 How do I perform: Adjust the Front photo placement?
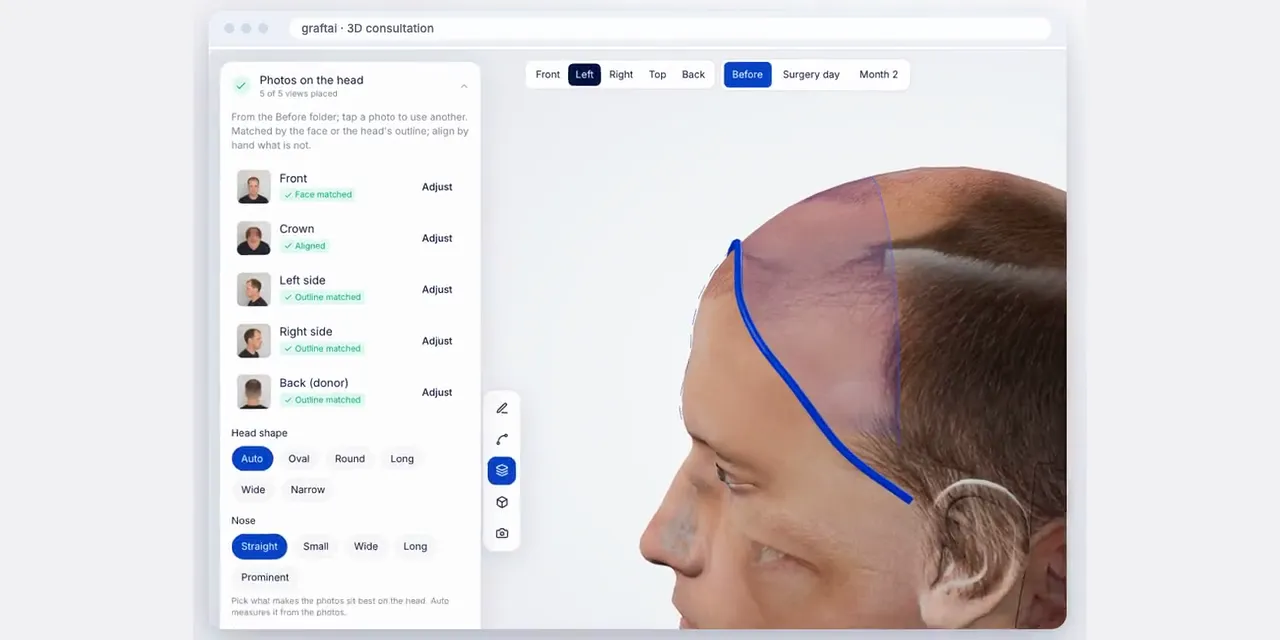click(437, 187)
